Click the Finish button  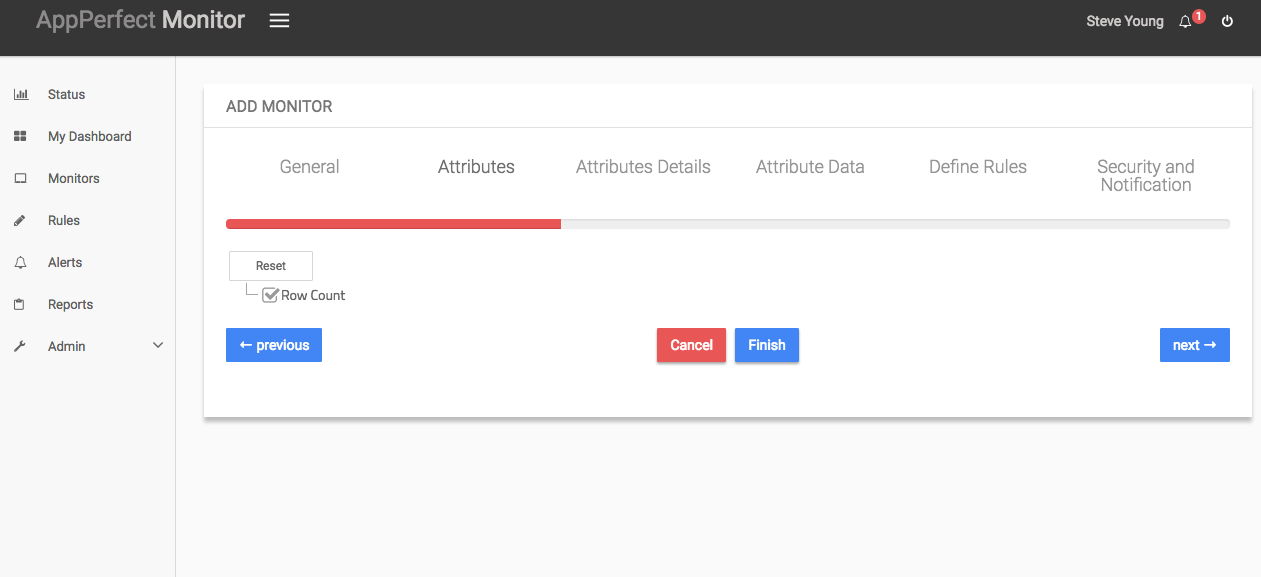click(767, 345)
